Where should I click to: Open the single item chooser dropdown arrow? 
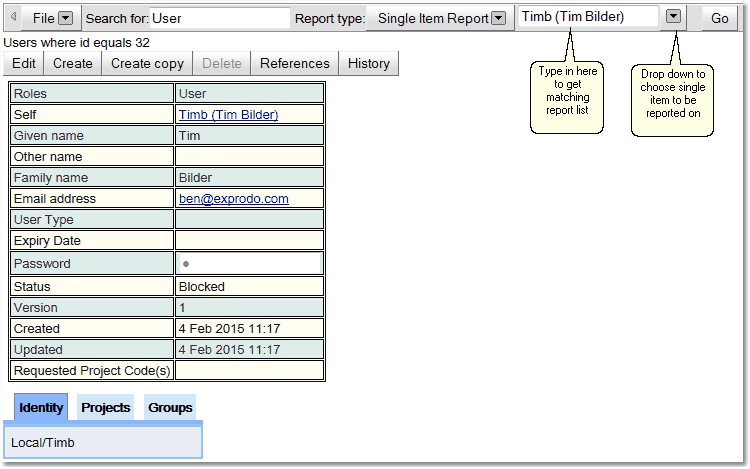click(x=674, y=17)
